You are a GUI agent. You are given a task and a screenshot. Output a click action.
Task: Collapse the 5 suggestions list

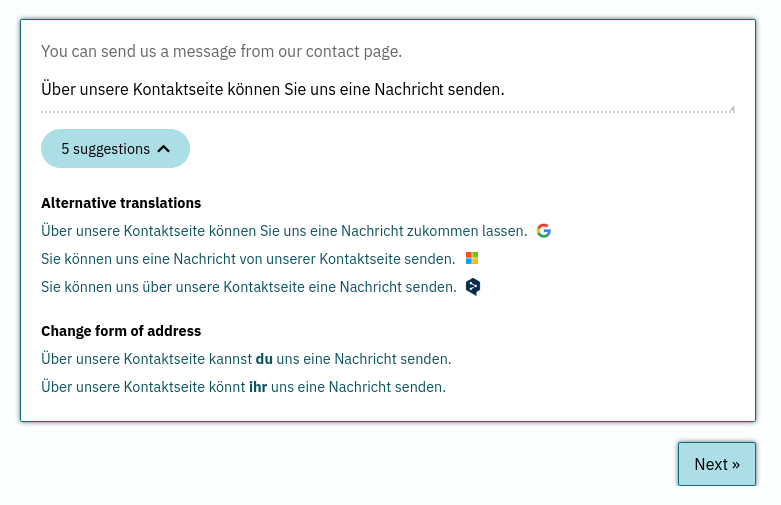click(115, 148)
